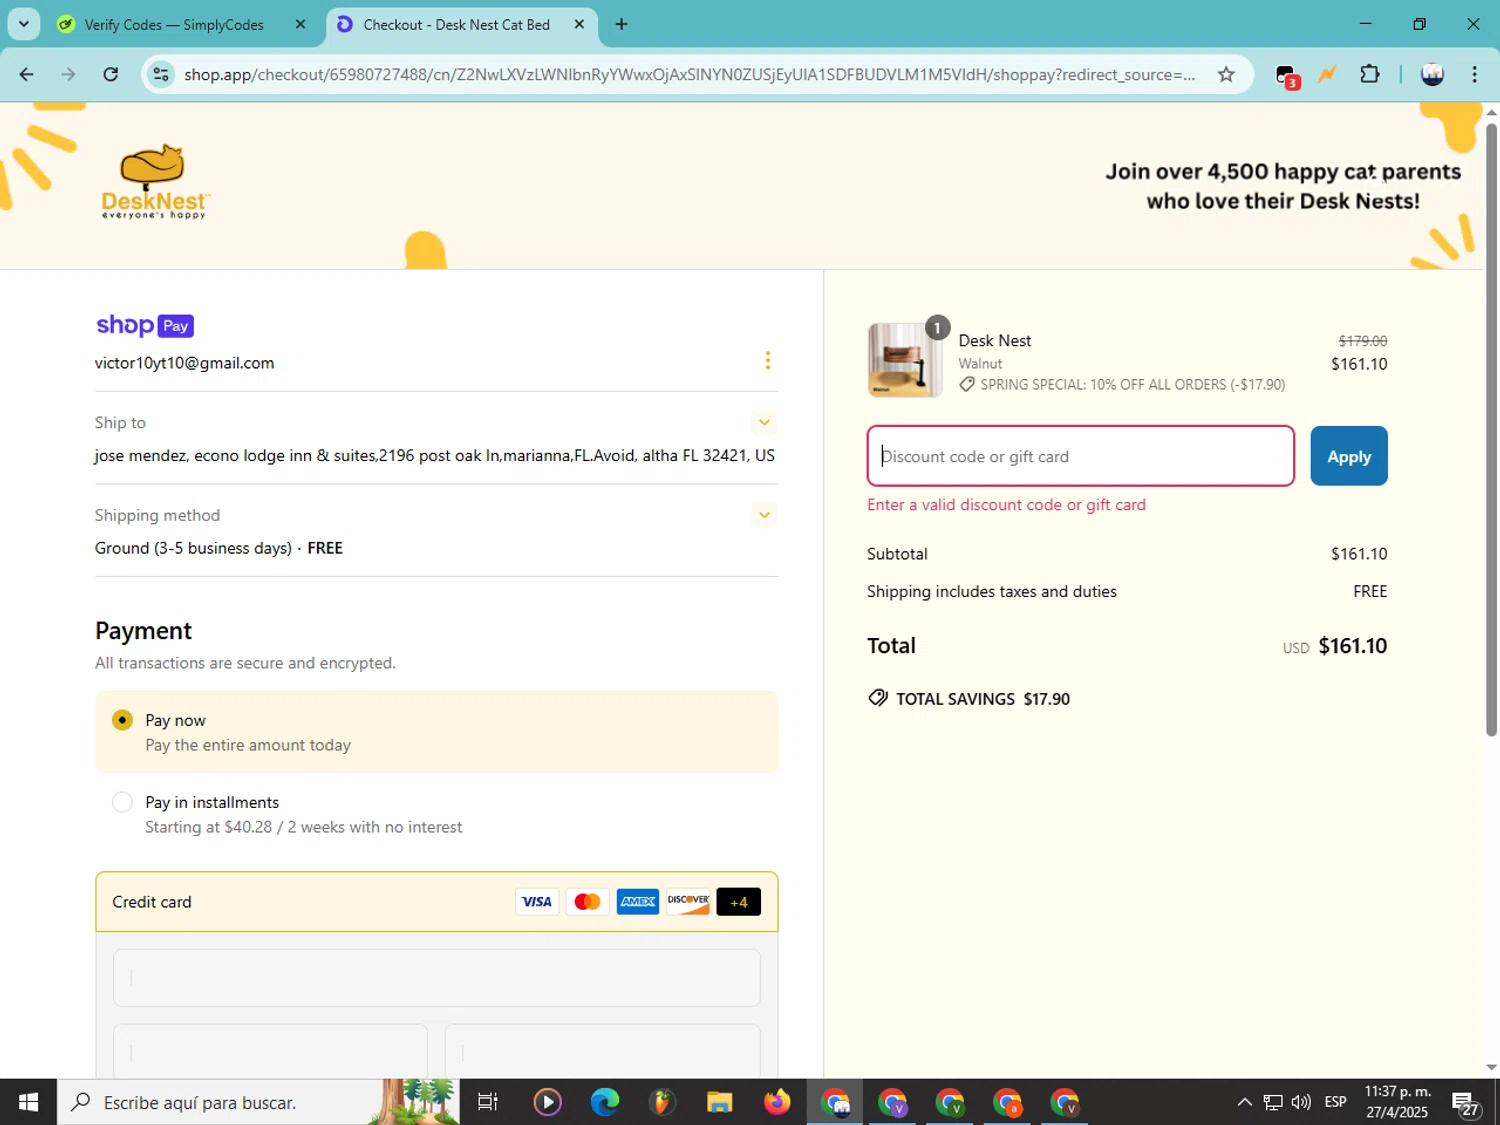Screen dimensions: 1500x1125
Task: Select Pay in installments option
Action: coord(122,802)
